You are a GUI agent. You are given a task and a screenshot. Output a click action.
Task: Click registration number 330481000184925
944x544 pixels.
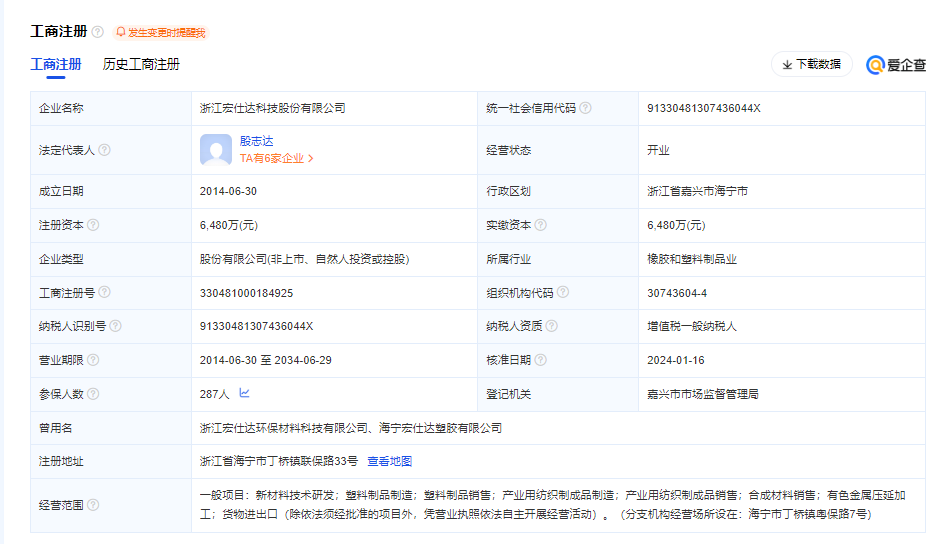point(246,293)
